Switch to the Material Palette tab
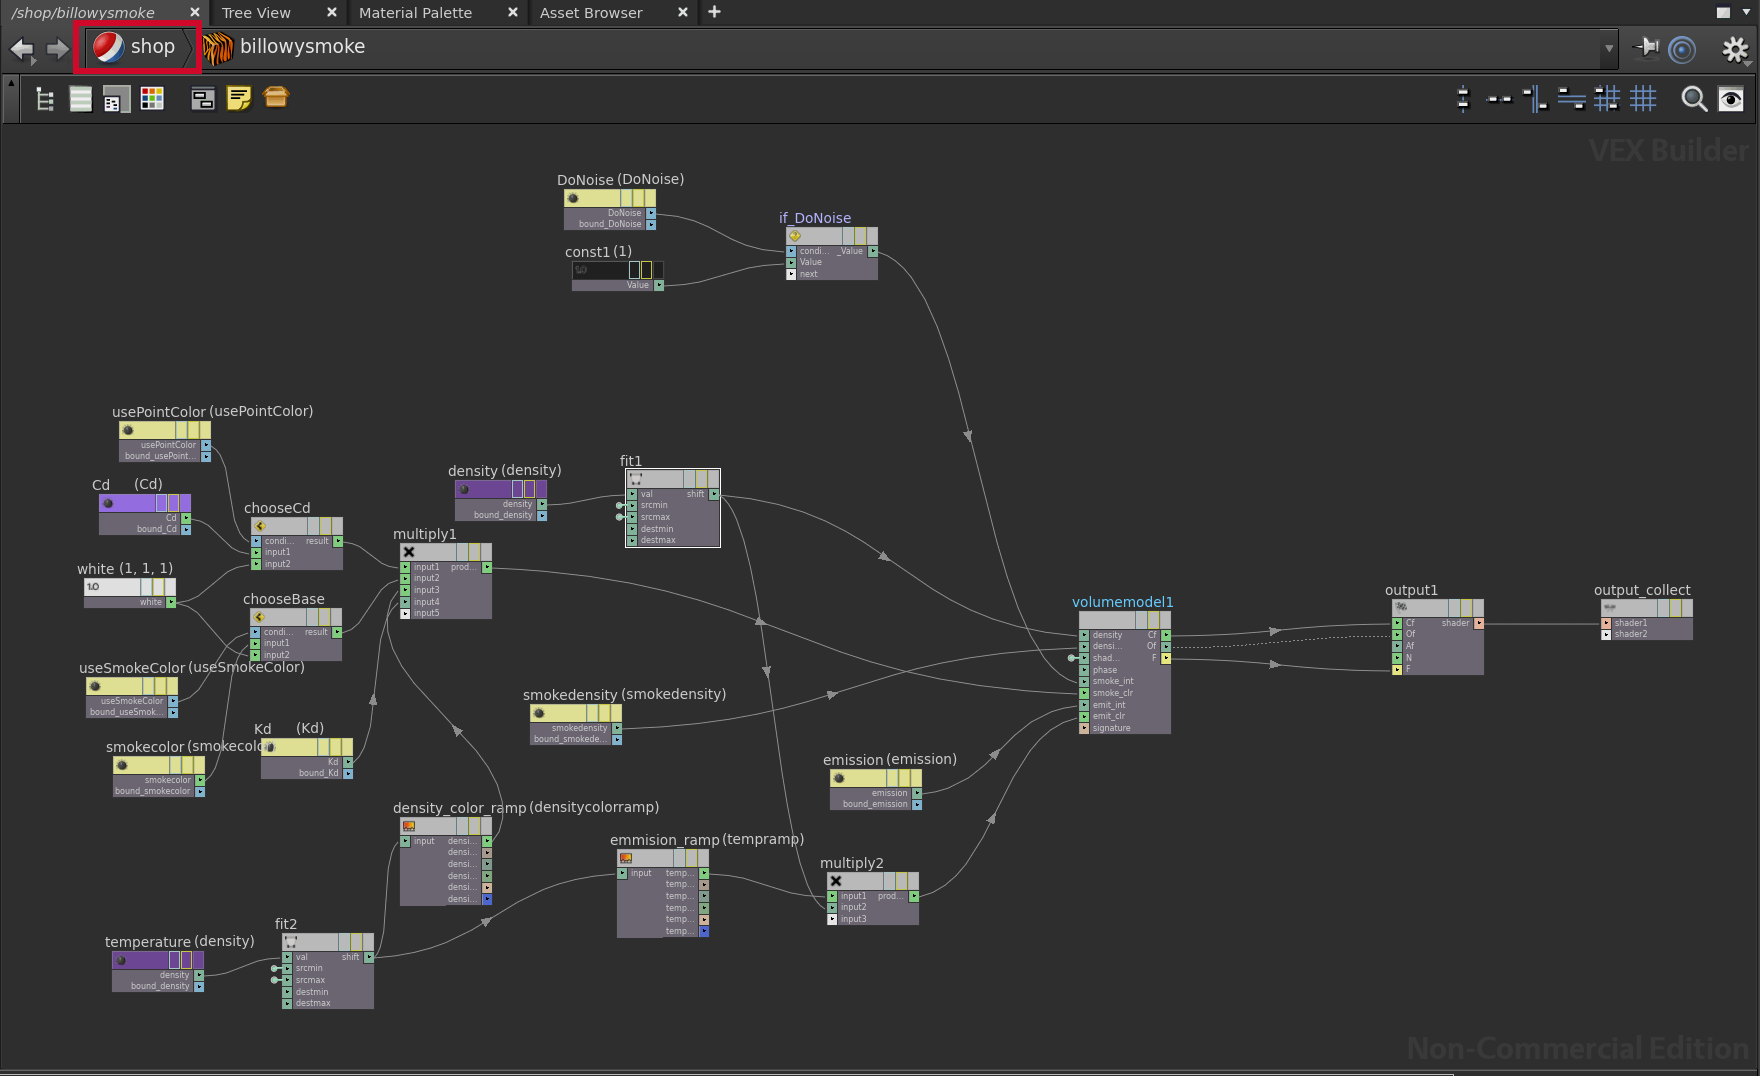Image resolution: width=1760 pixels, height=1076 pixels. [415, 13]
